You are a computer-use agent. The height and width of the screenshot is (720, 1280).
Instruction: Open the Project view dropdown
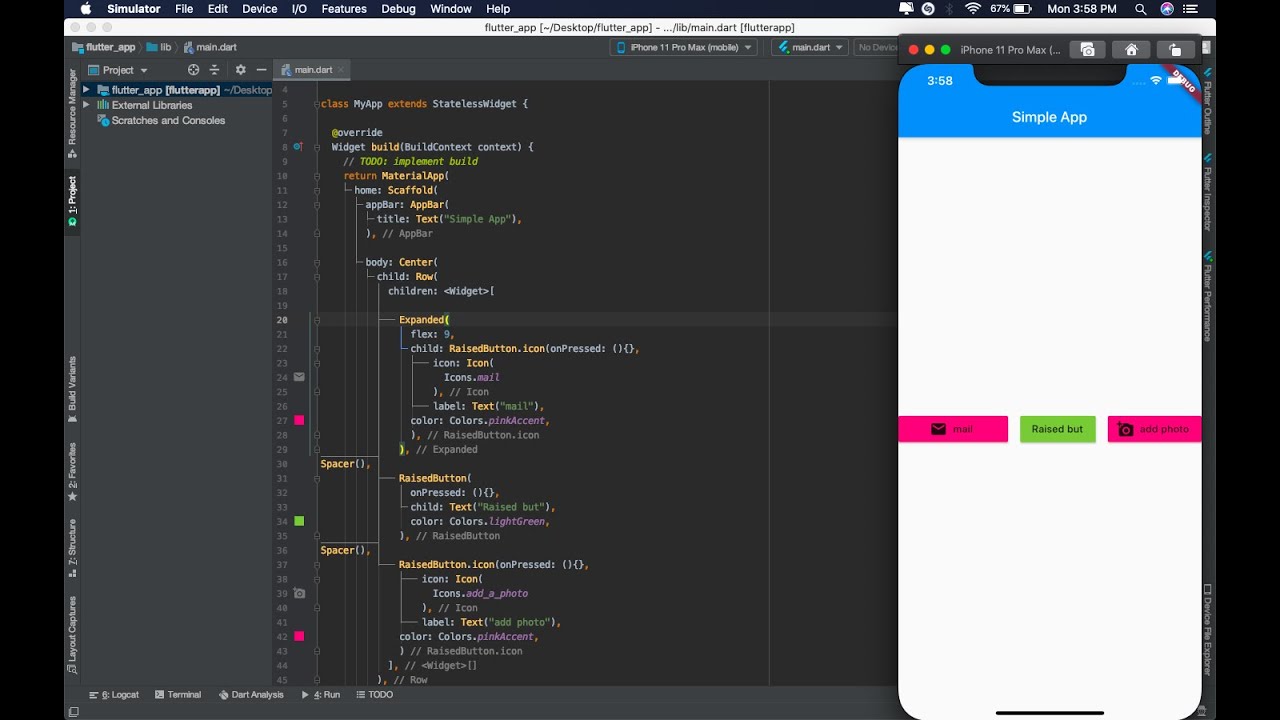[x=118, y=70]
